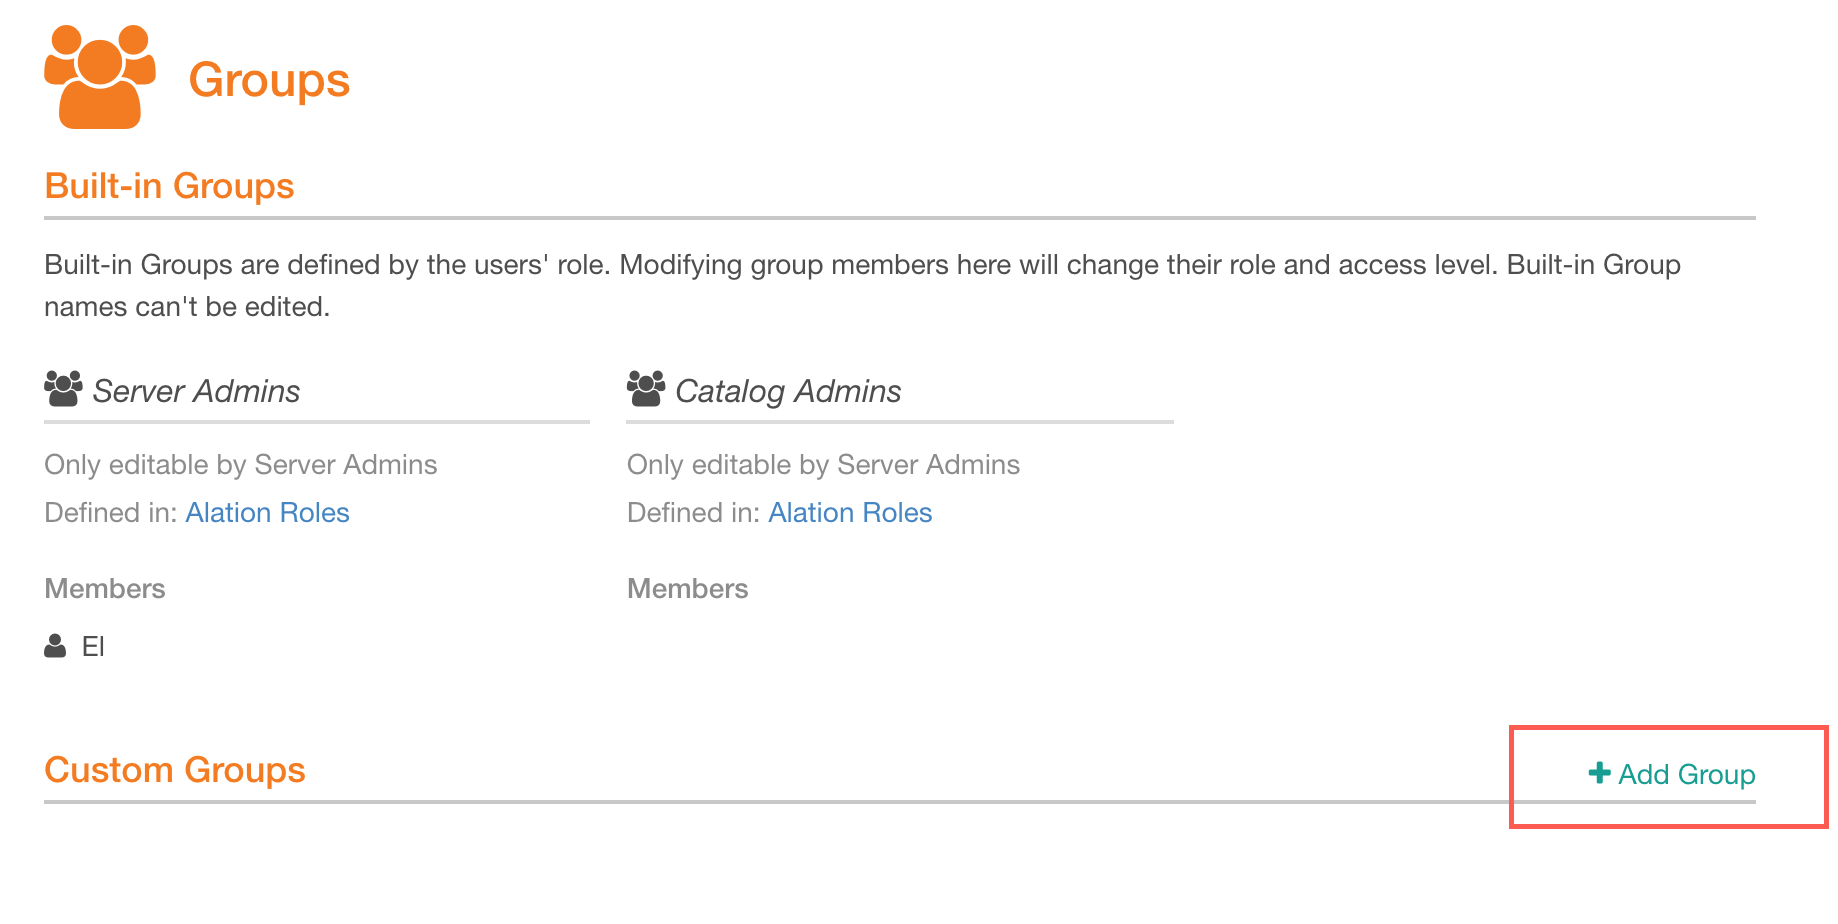Image resolution: width=1838 pixels, height=924 pixels.
Task: Click the user icon beside member El
Action: [x=55, y=646]
